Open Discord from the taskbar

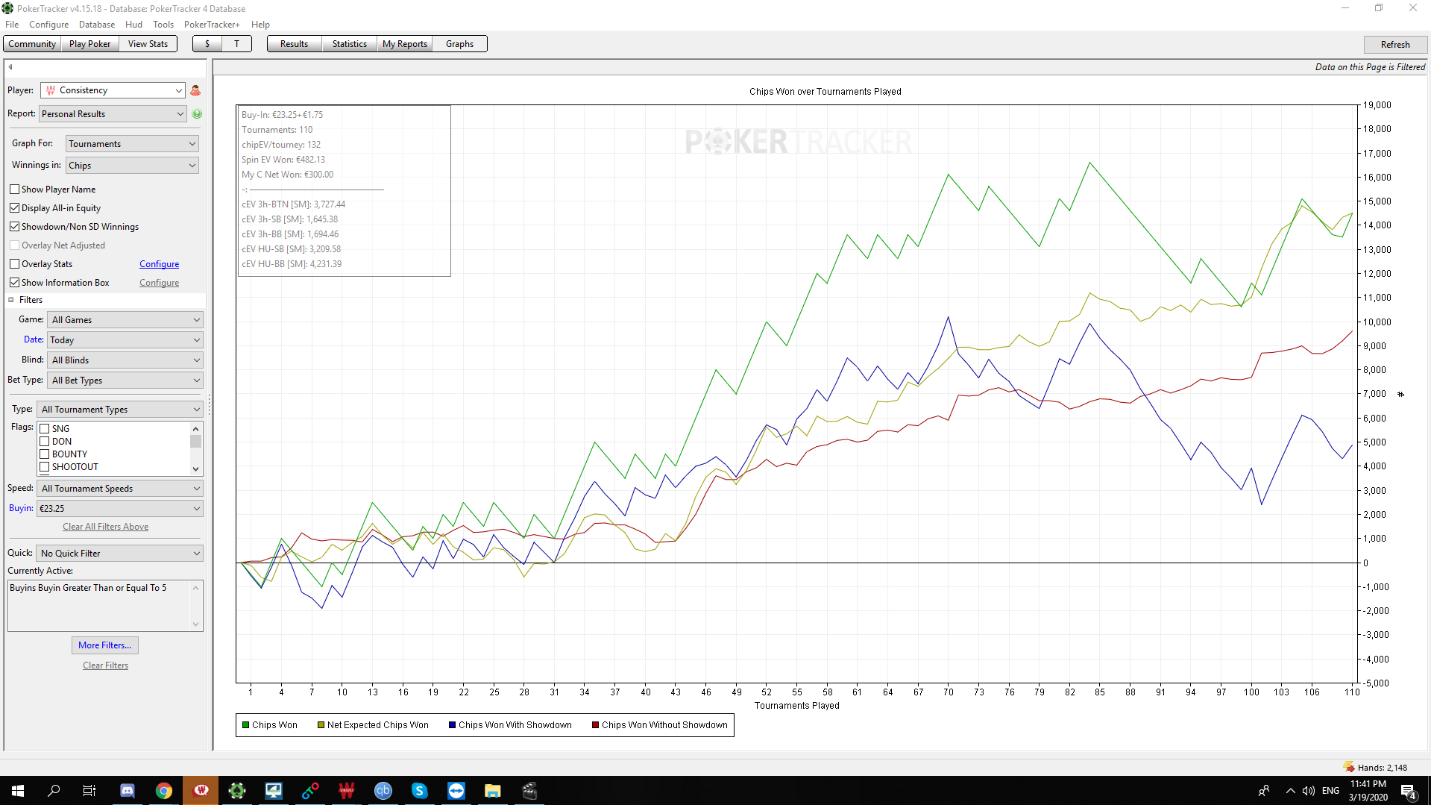point(126,790)
